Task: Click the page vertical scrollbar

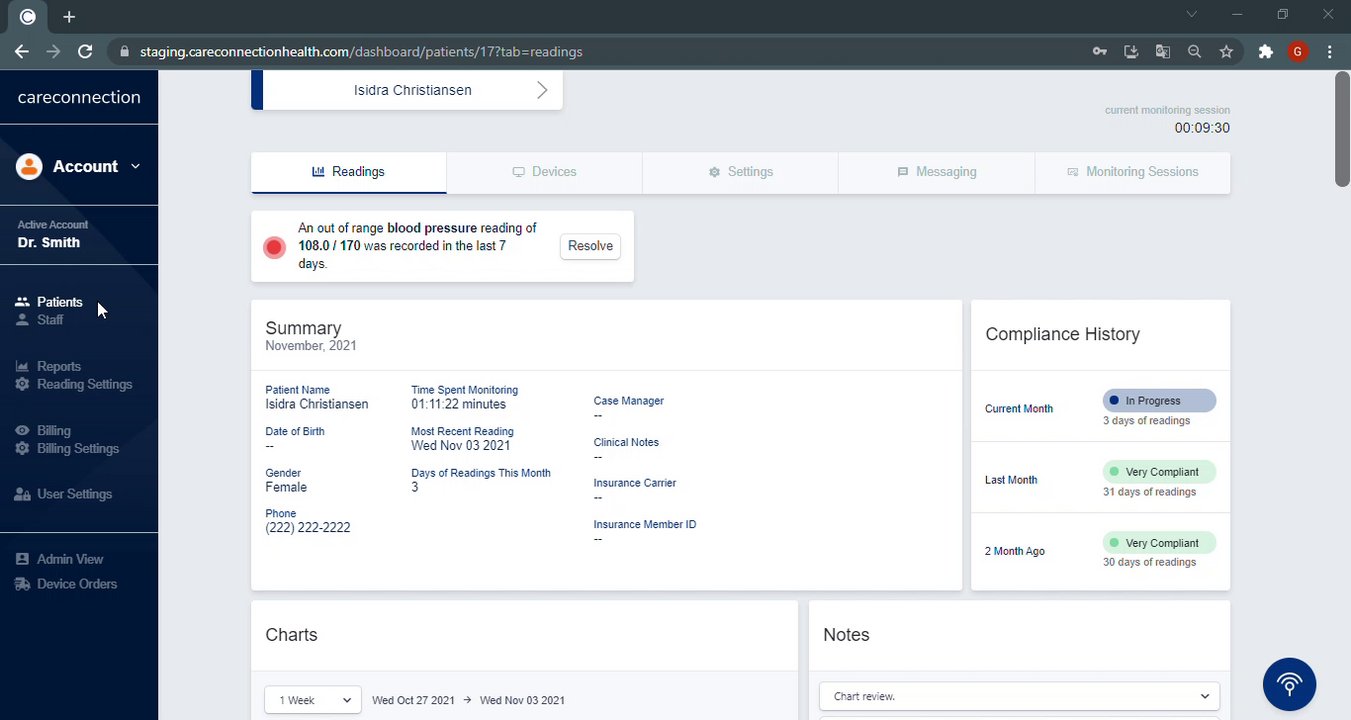Action: tap(1342, 129)
